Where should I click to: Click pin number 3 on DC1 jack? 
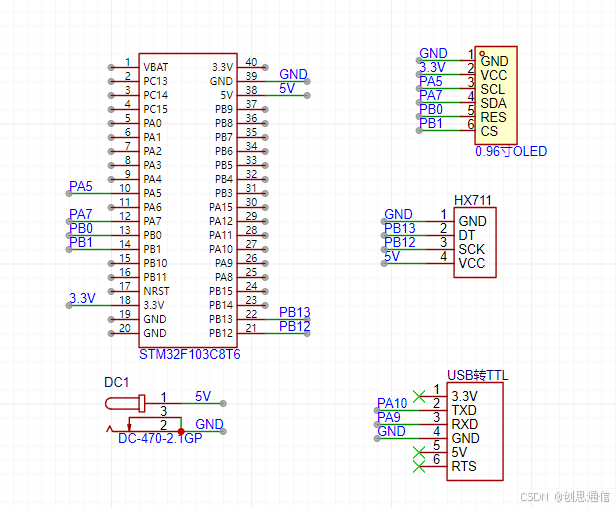(x=164, y=411)
